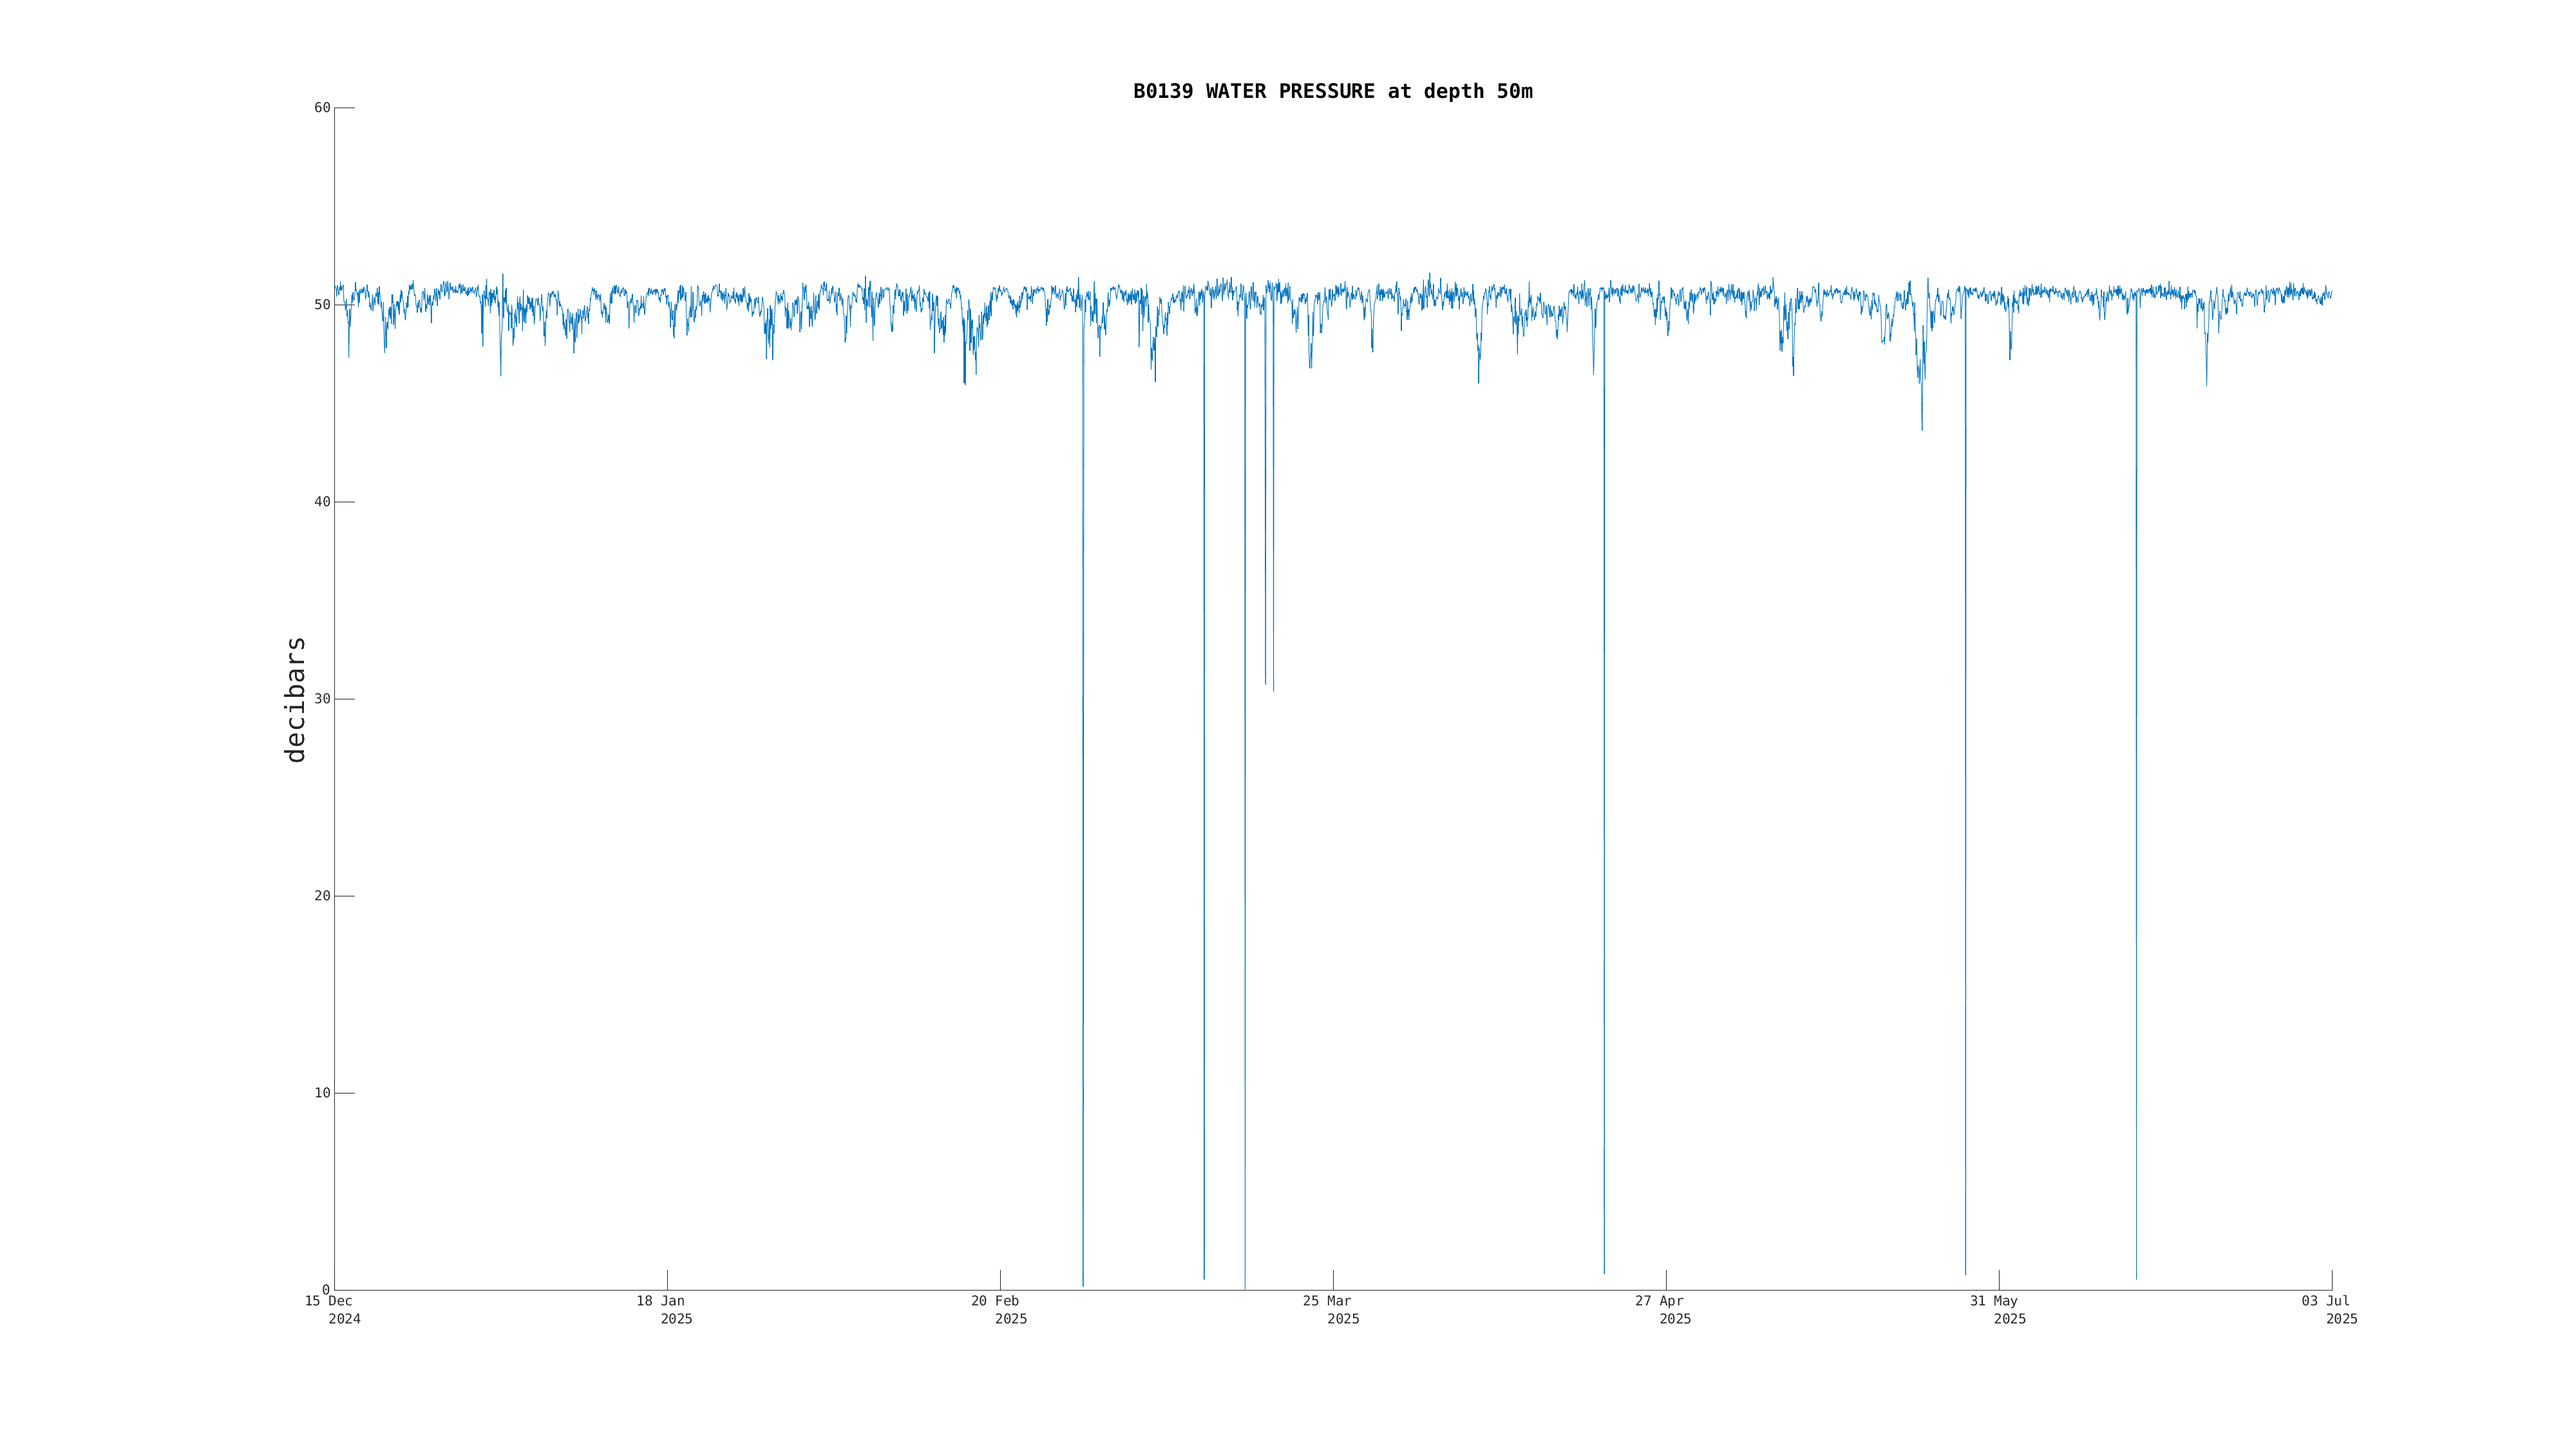Click the plot title 'B0139 WATER PRESSURE at depth 50m'

tap(1332, 91)
